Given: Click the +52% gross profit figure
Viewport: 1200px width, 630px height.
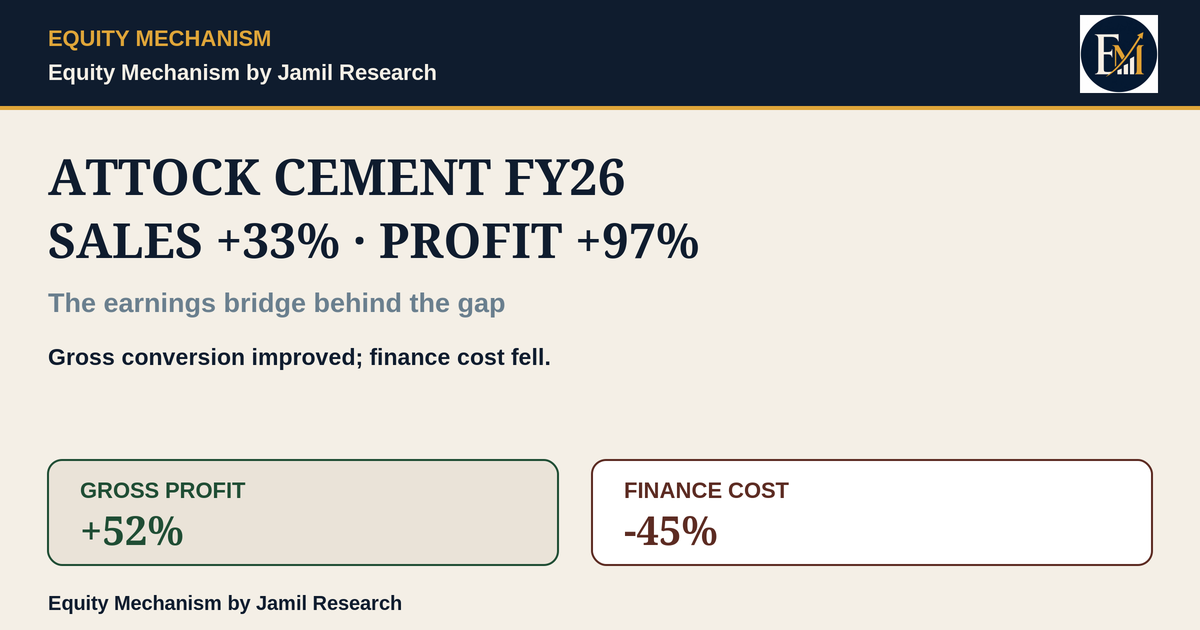Looking at the screenshot, I should [x=132, y=532].
